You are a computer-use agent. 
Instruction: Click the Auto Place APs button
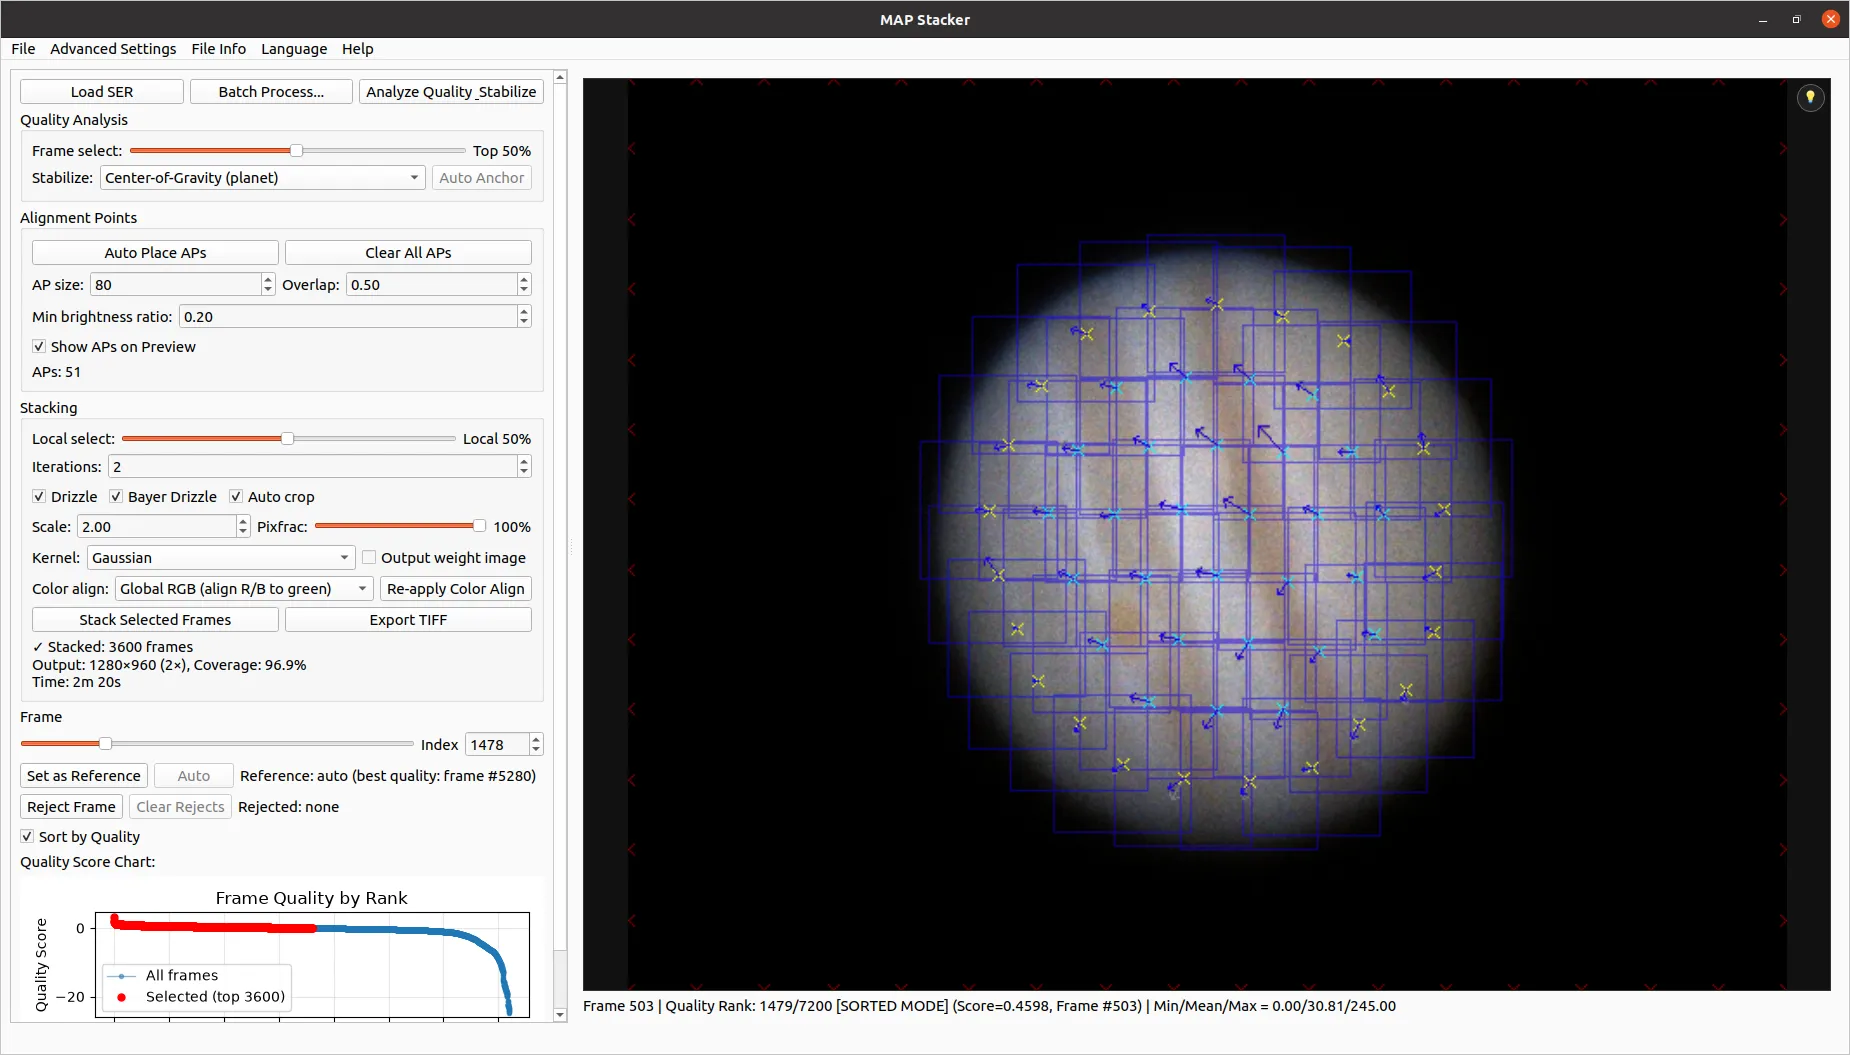click(x=155, y=252)
